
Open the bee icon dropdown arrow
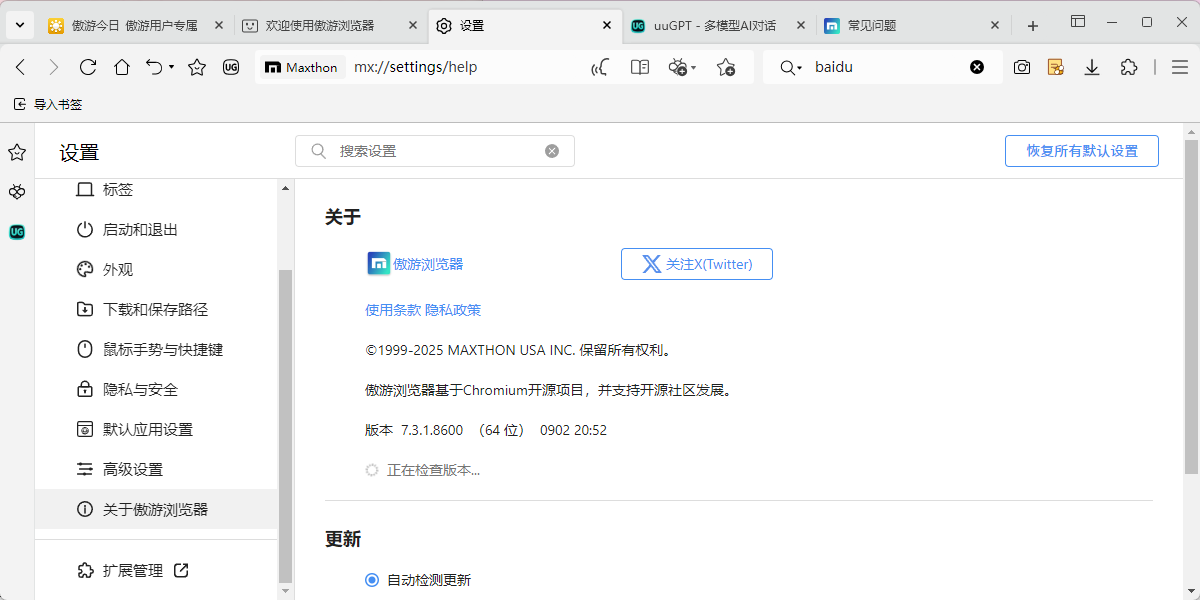(692, 67)
